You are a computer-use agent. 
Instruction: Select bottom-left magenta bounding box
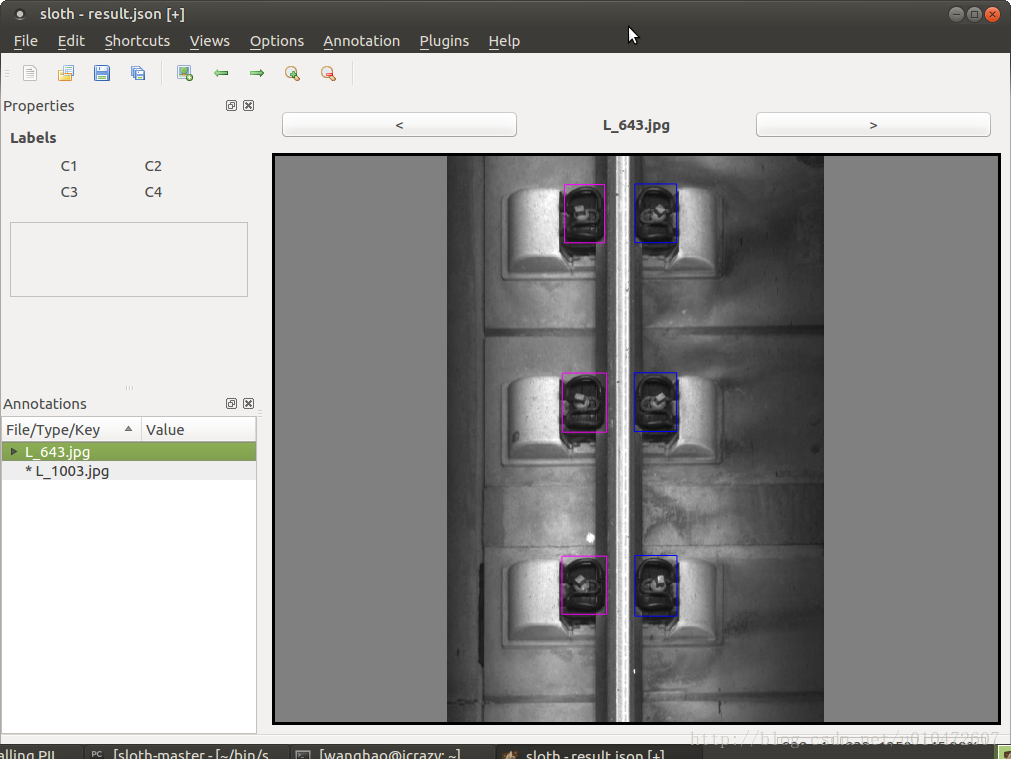[x=584, y=585]
